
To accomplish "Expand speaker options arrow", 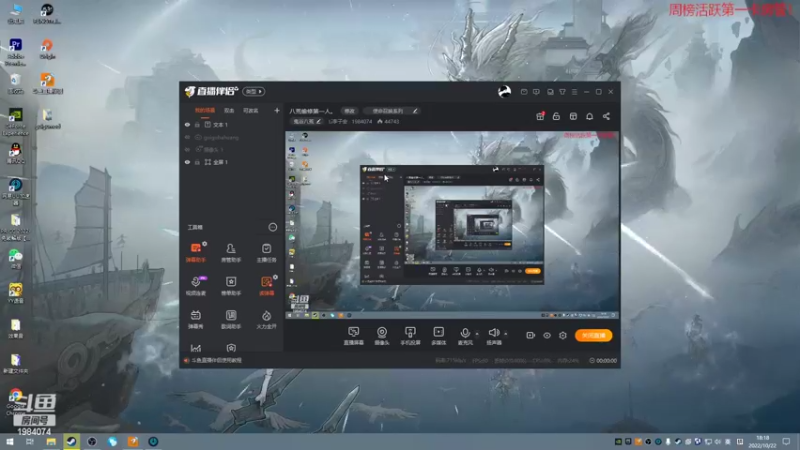I will click(506, 334).
